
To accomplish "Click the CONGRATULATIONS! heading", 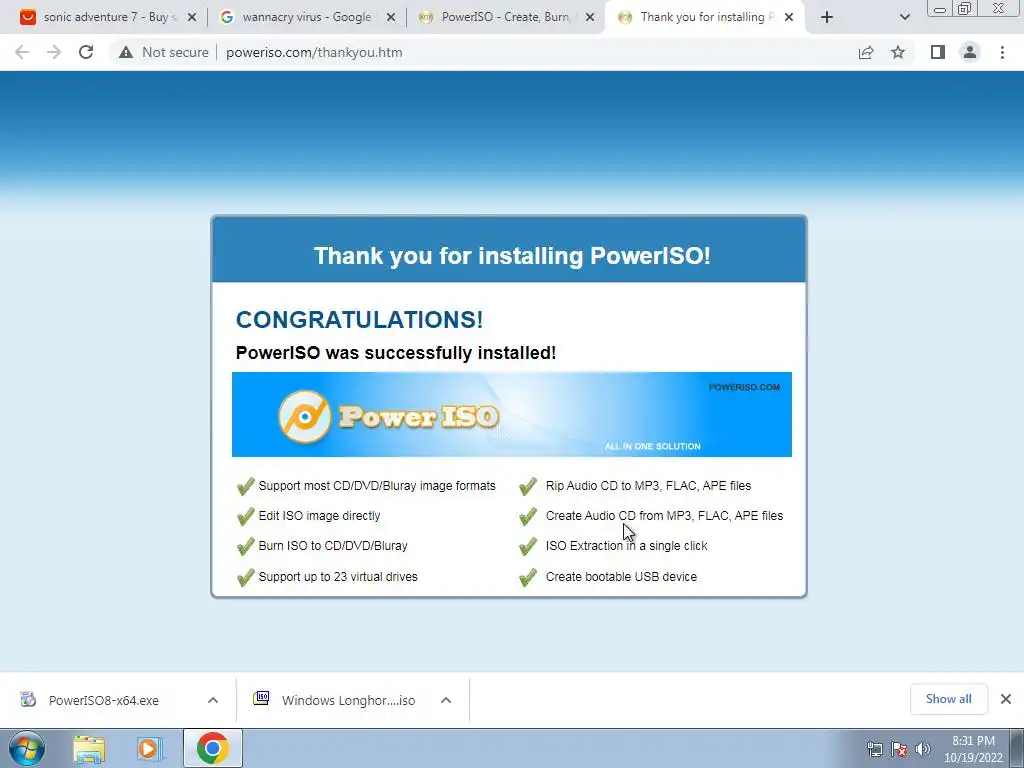I will 359,320.
